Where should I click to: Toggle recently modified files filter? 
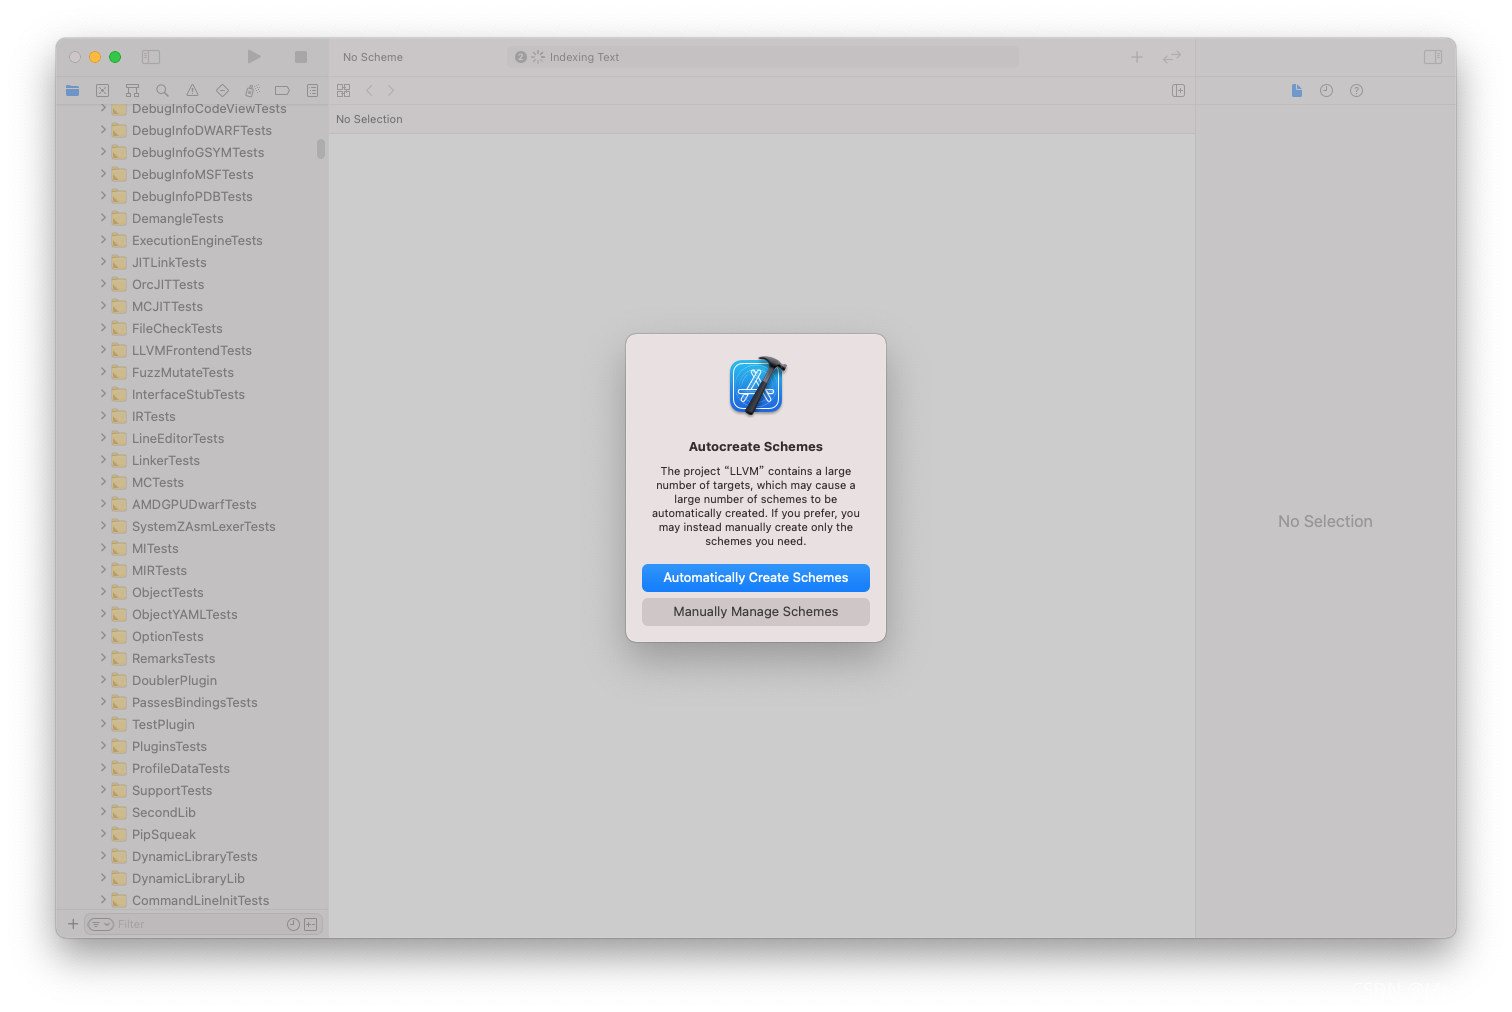[293, 924]
